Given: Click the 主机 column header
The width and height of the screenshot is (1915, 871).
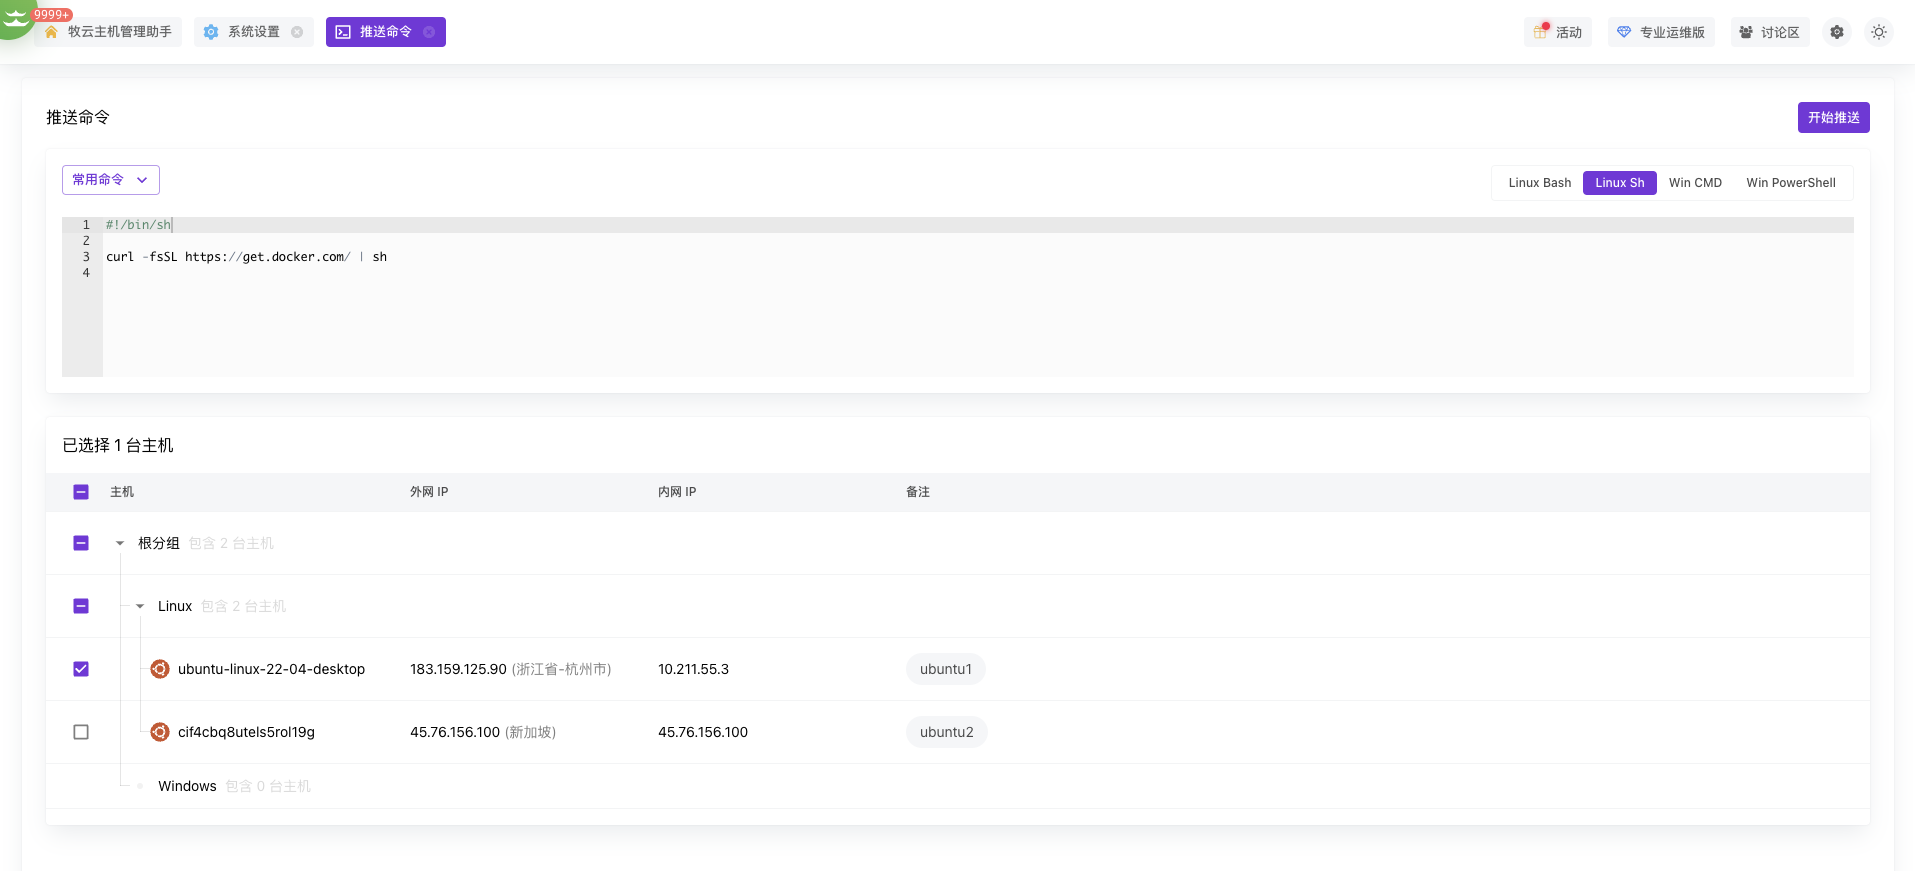Looking at the screenshot, I should point(122,492).
